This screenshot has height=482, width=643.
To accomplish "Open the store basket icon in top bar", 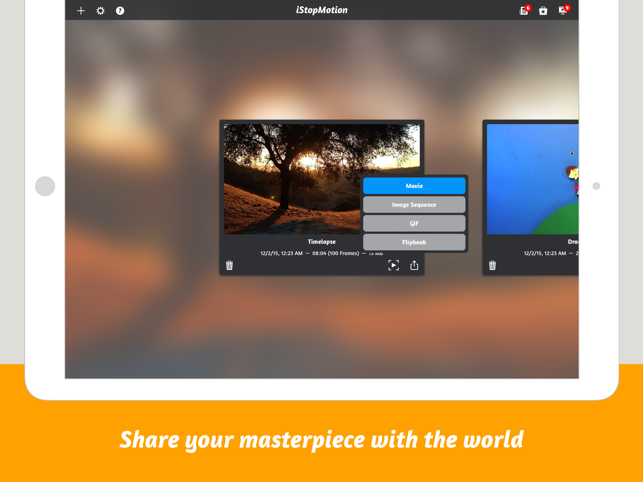I will click(543, 11).
